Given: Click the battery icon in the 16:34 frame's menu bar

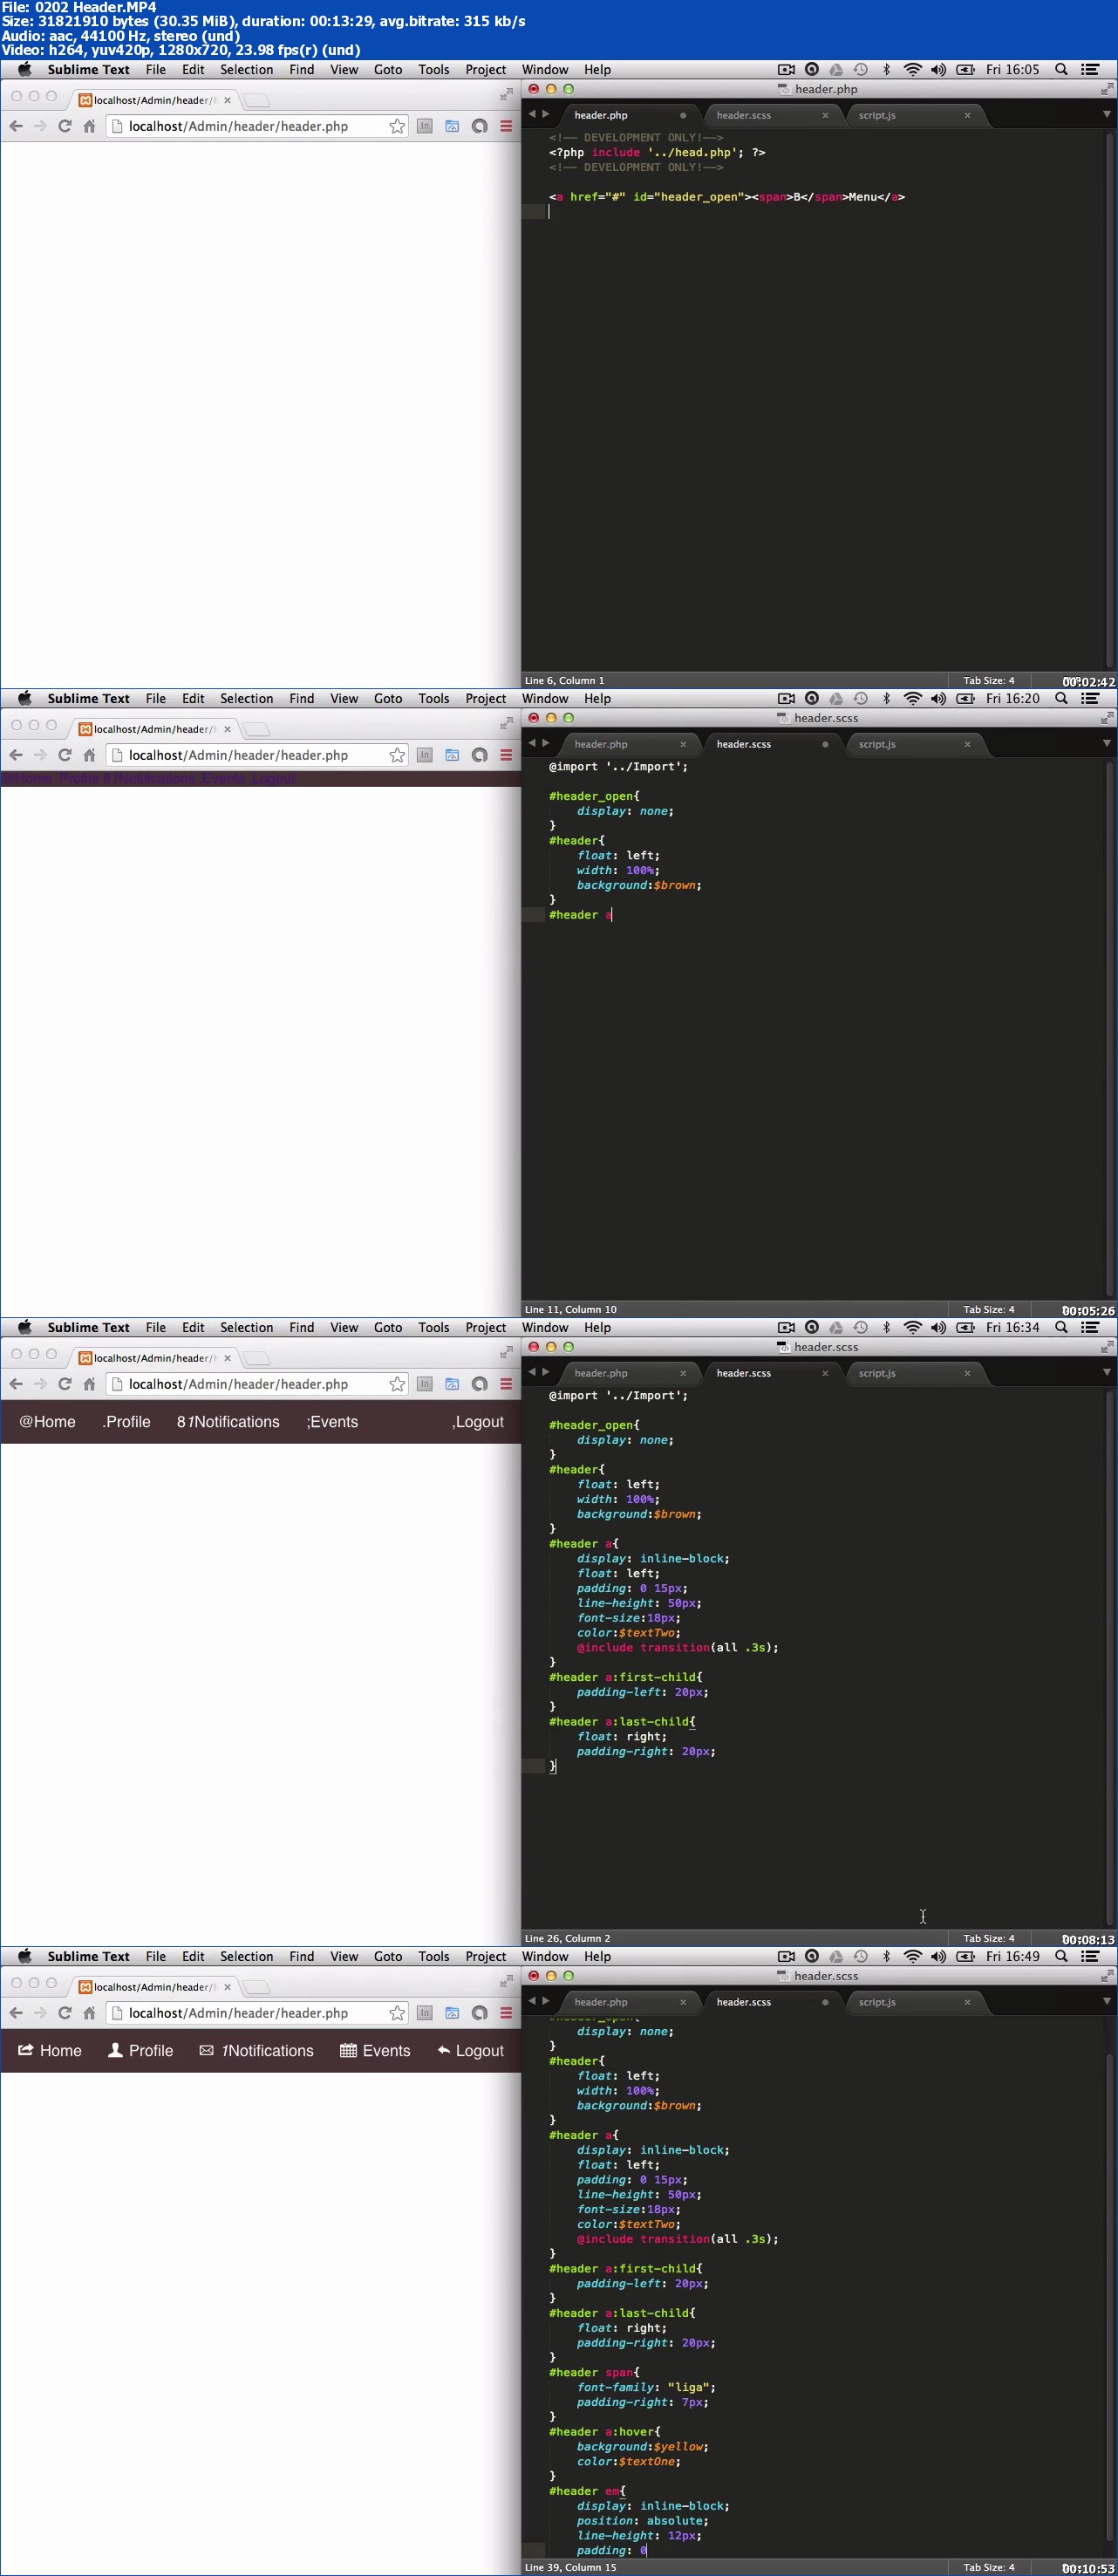Looking at the screenshot, I should point(965,1328).
